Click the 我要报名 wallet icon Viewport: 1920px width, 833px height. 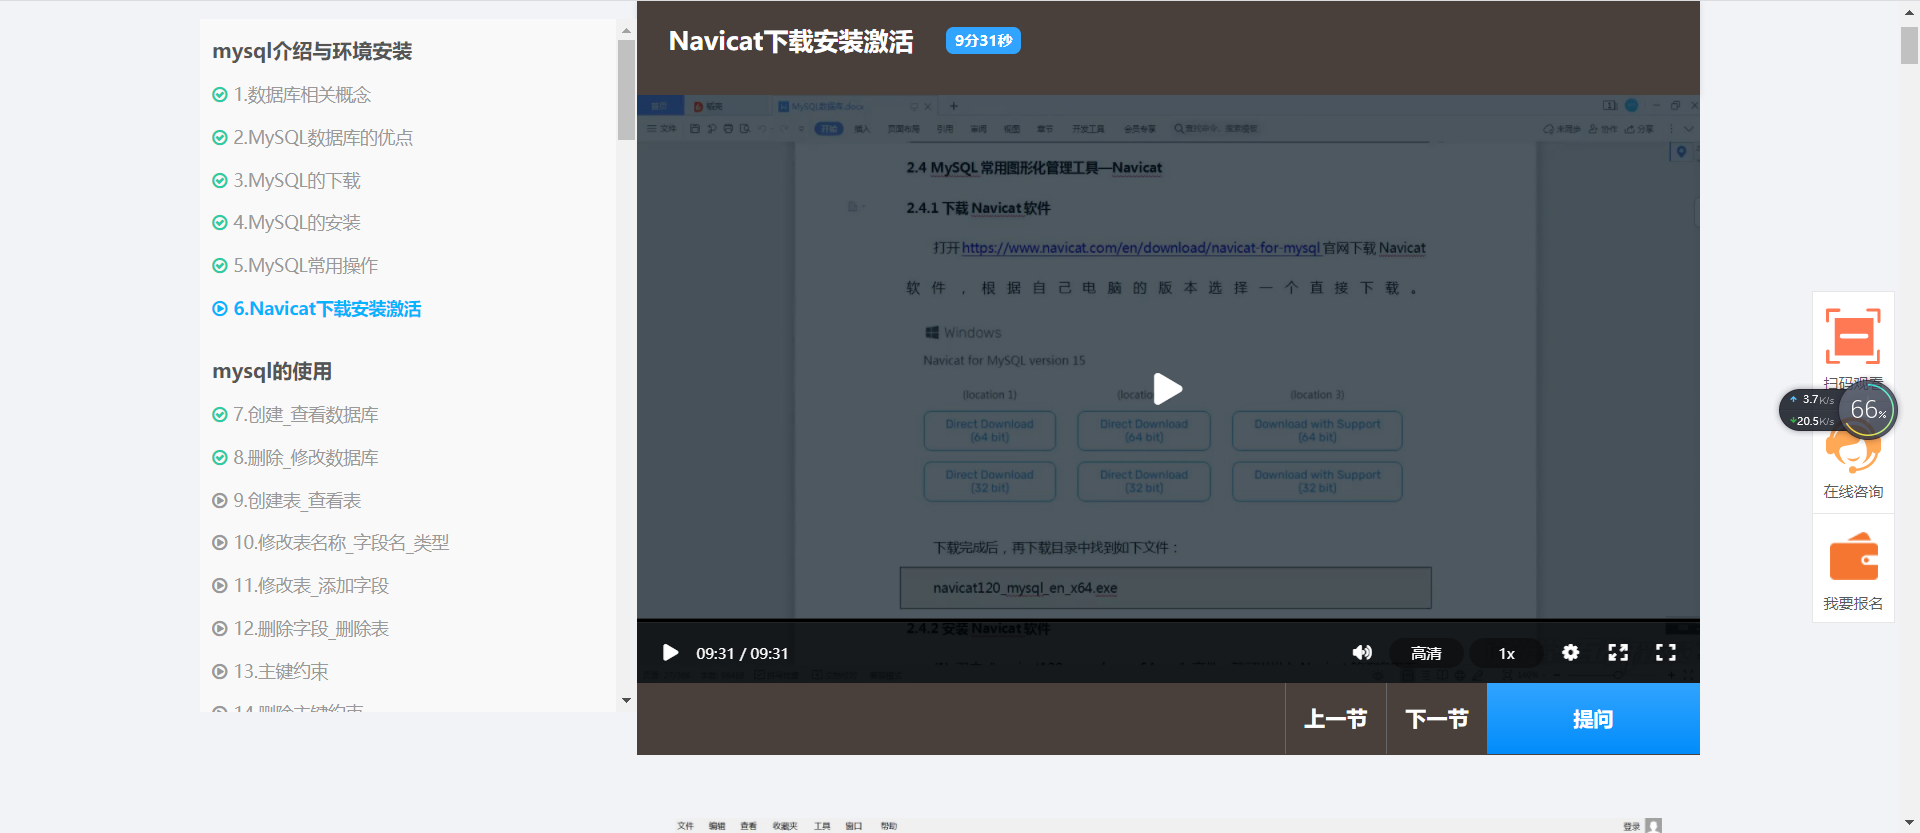click(x=1853, y=558)
